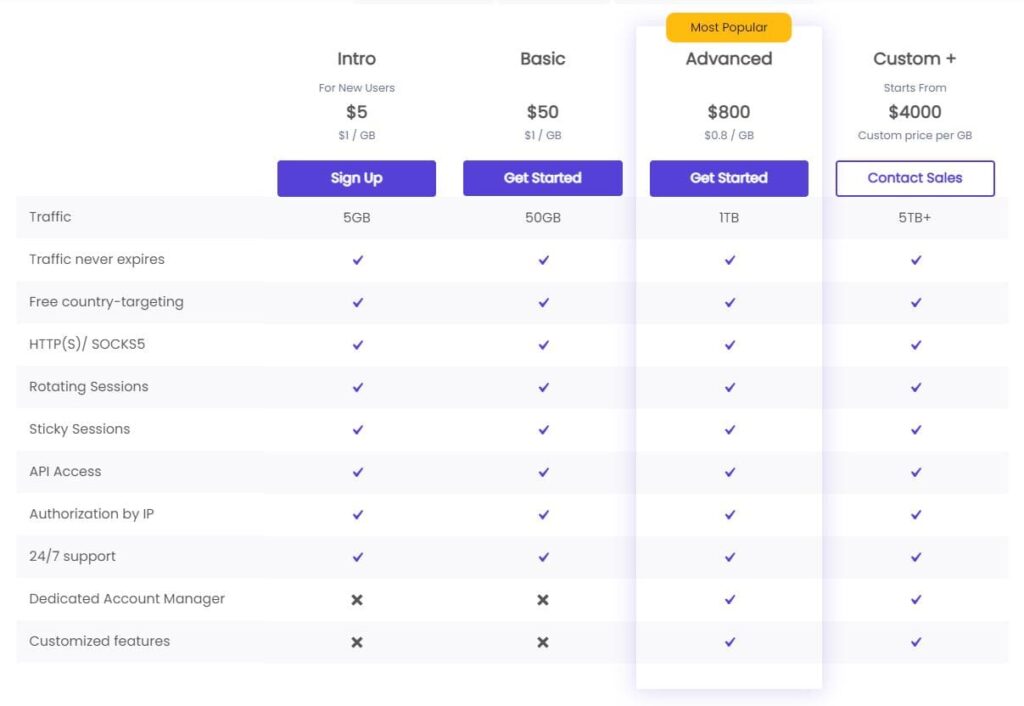Screen dimensions: 1024x706
Task: Click the 5TB+ traffic value
Action: tap(915, 217)
